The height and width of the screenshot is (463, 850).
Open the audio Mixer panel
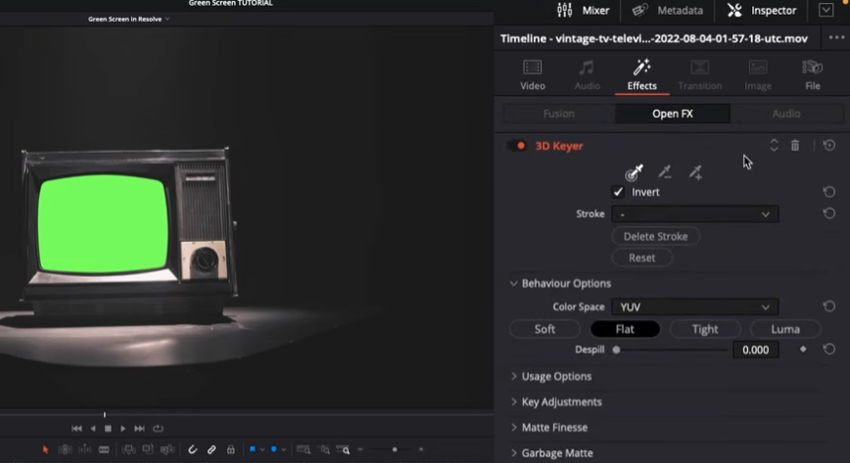(583, 10)
